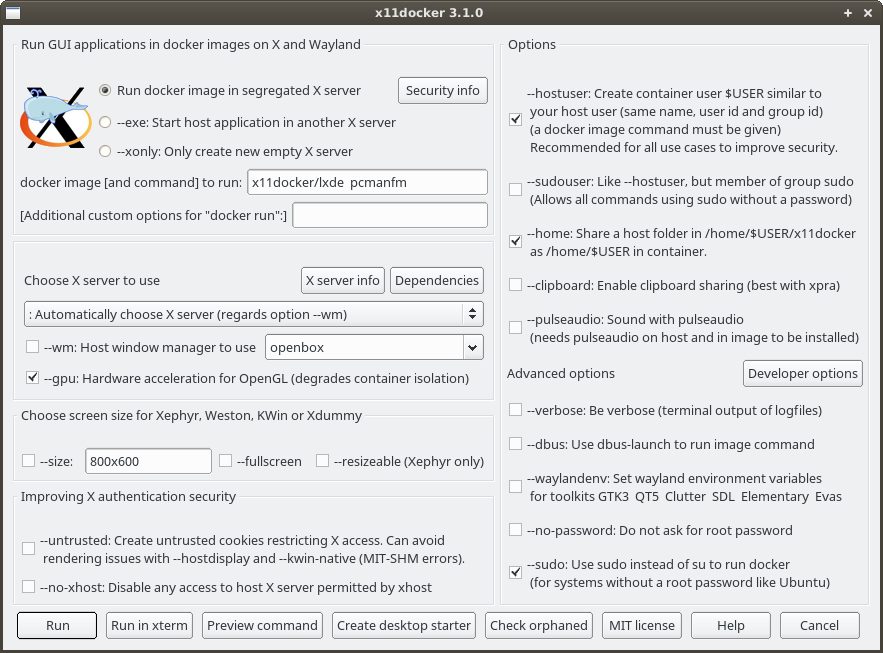The image size is (883, 653).
Task: Enable --sudouser option
Action: click(515, 189)
